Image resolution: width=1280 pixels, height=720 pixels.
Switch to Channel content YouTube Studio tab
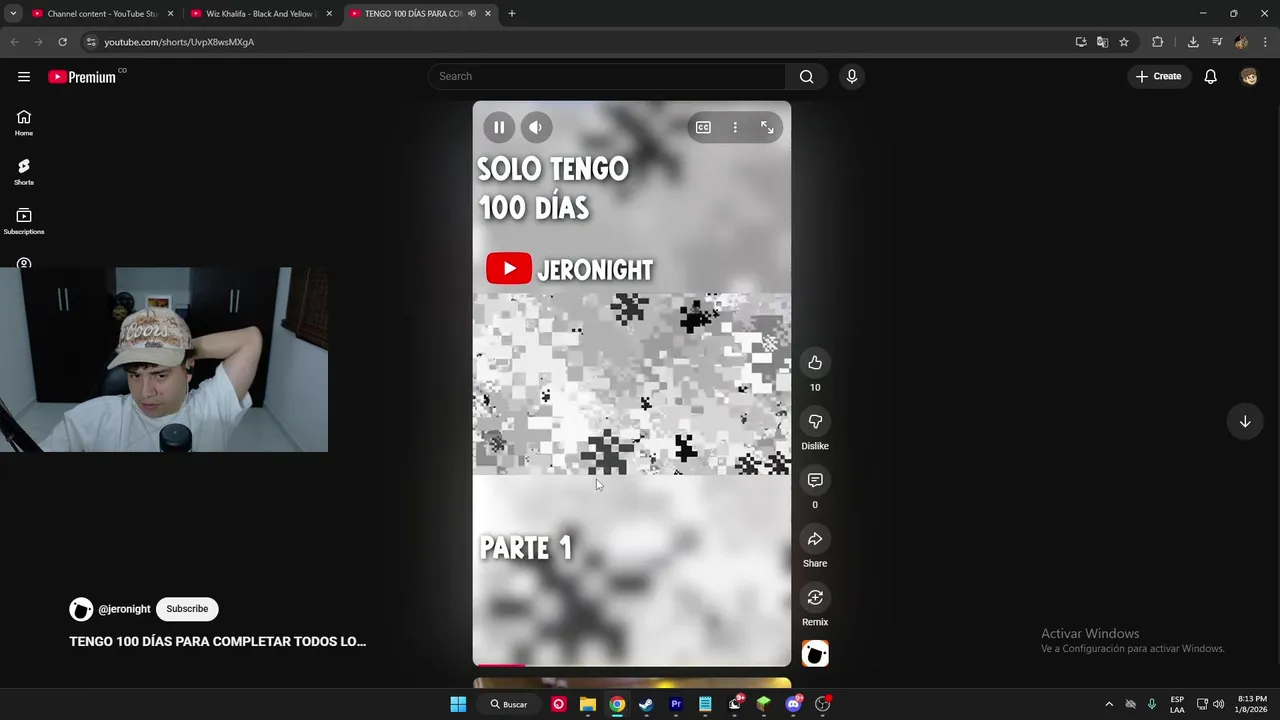(102, 14)
